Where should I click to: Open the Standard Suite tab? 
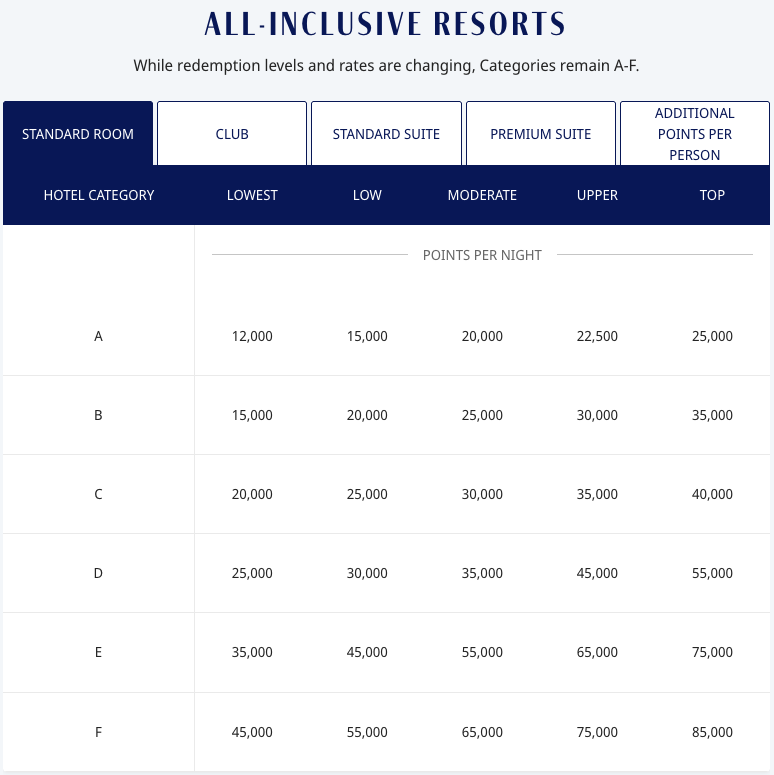[386, 134]
